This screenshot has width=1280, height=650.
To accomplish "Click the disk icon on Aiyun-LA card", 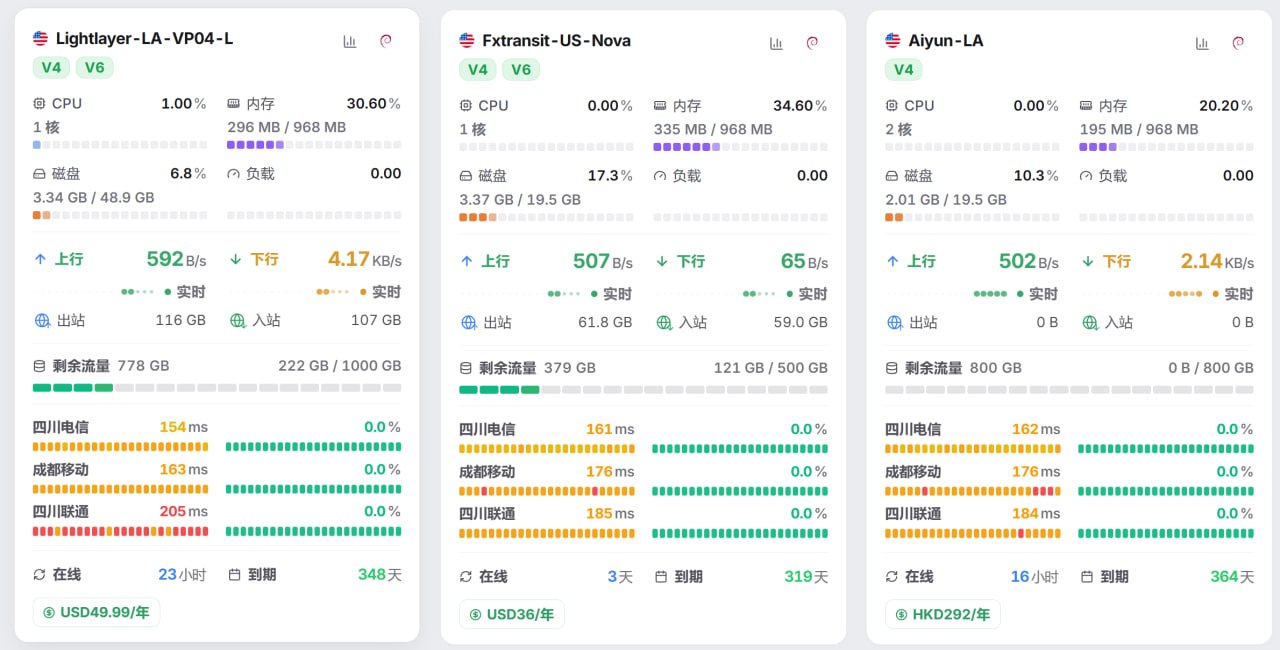I will pyautogui.click(x=892, y=175).
